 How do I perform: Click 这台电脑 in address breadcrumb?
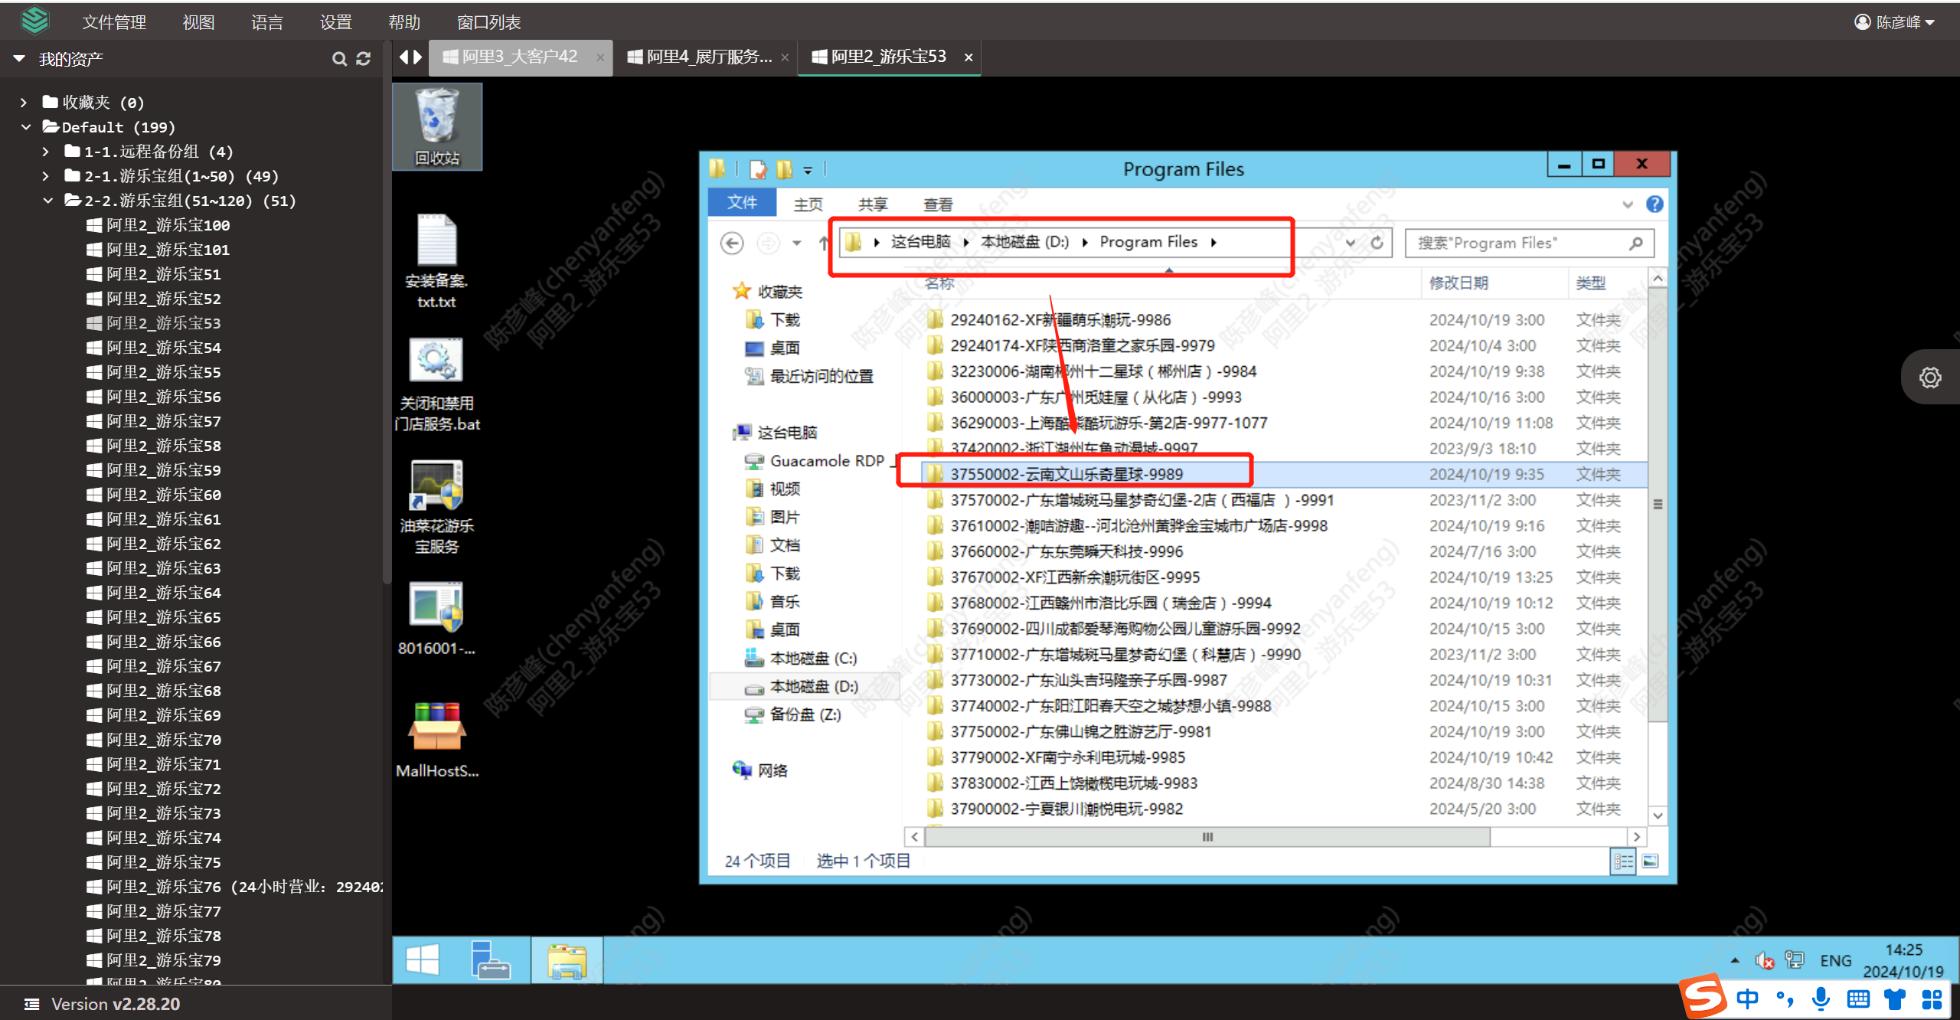921,242
